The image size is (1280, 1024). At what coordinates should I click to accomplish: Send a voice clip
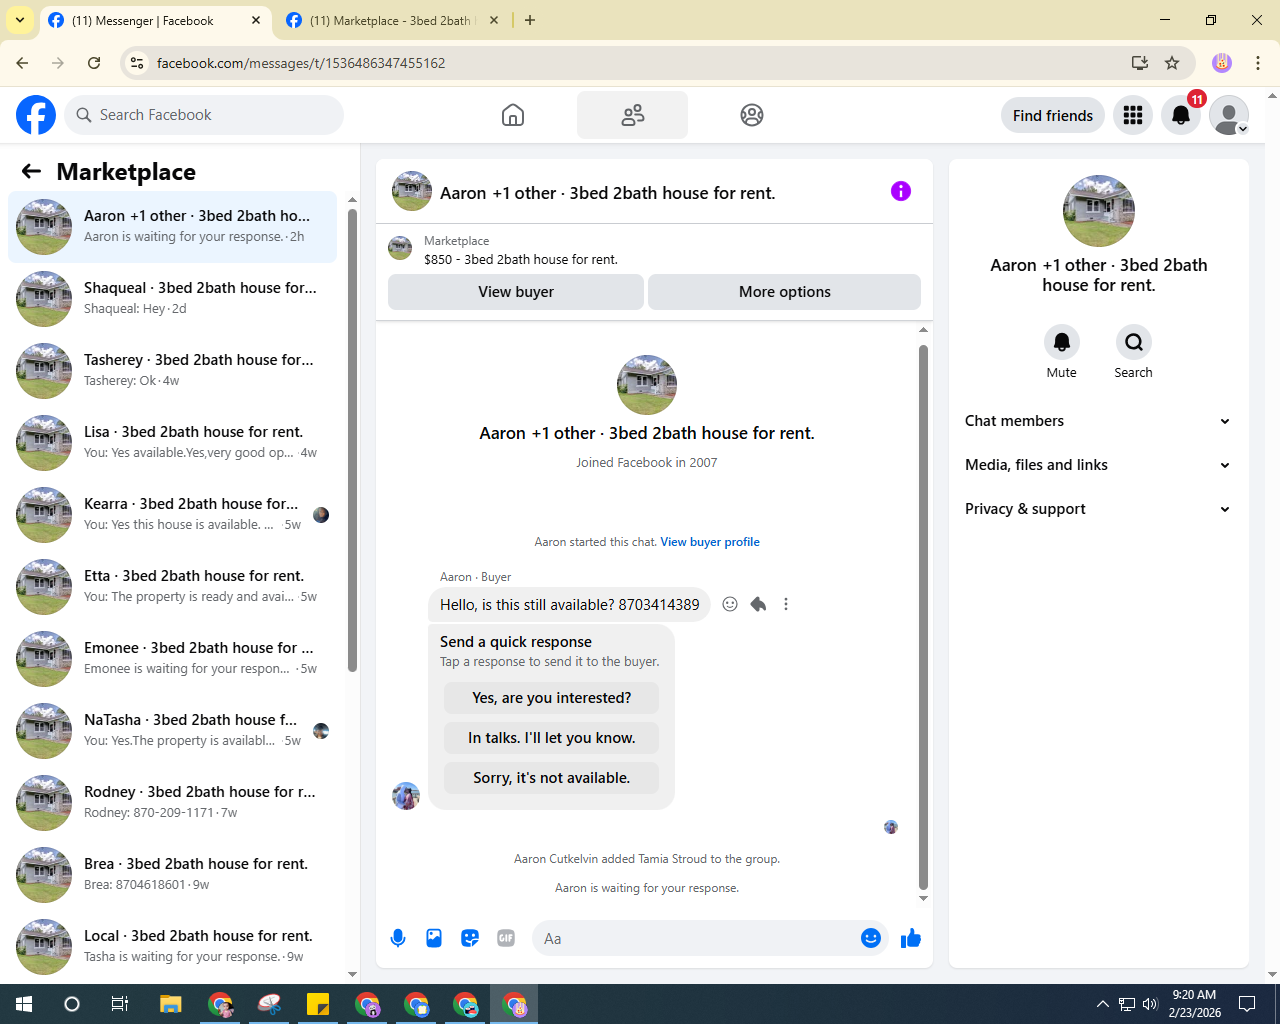point(398,938)
